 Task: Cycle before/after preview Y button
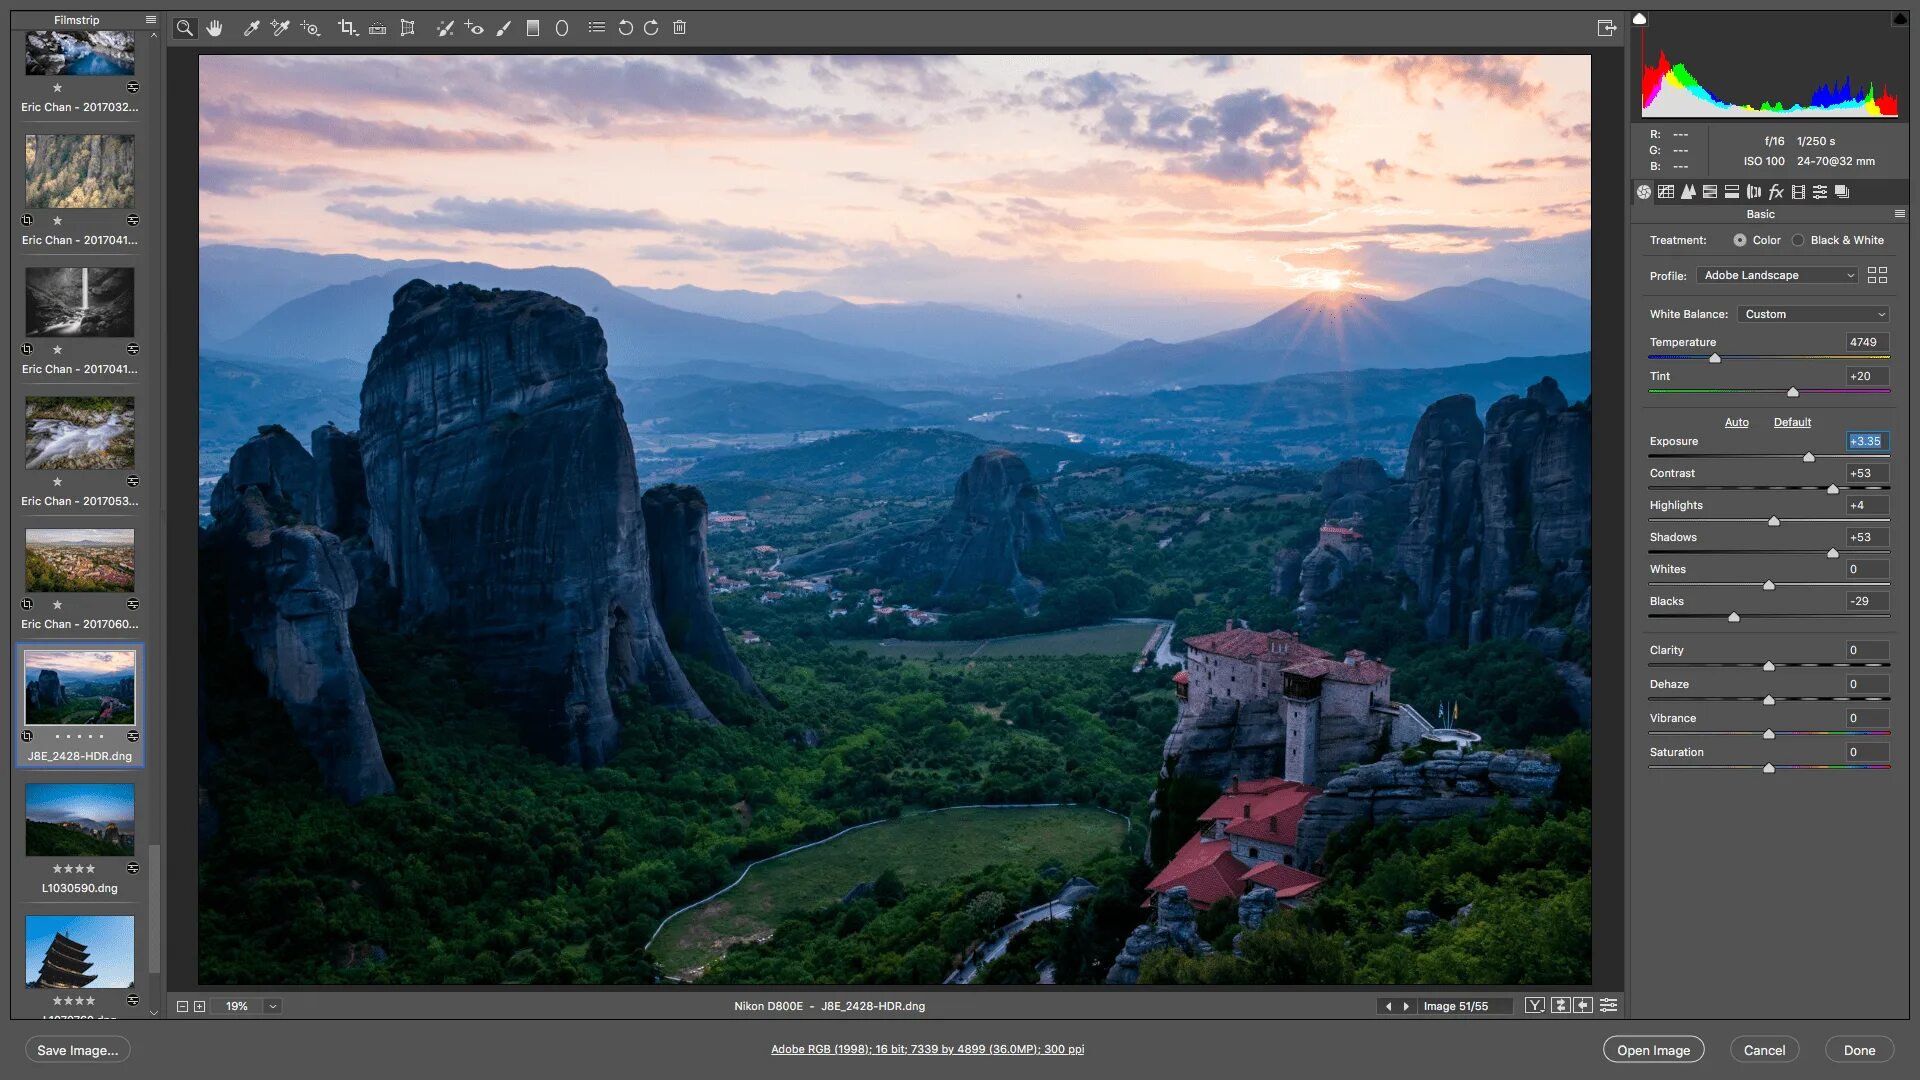(1535, 1006)
